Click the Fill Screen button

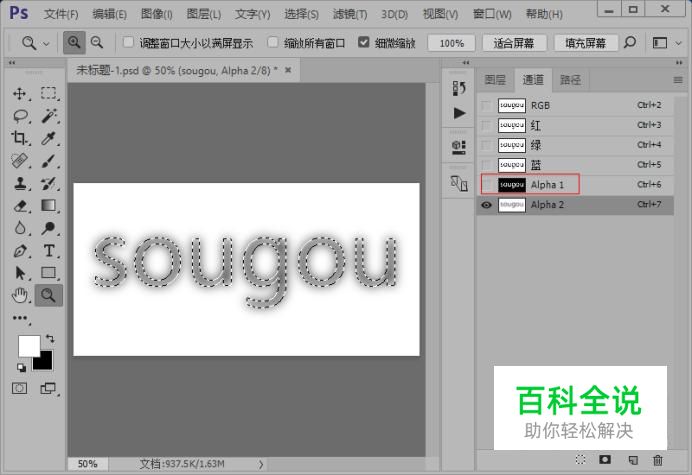tap(585, 43)
